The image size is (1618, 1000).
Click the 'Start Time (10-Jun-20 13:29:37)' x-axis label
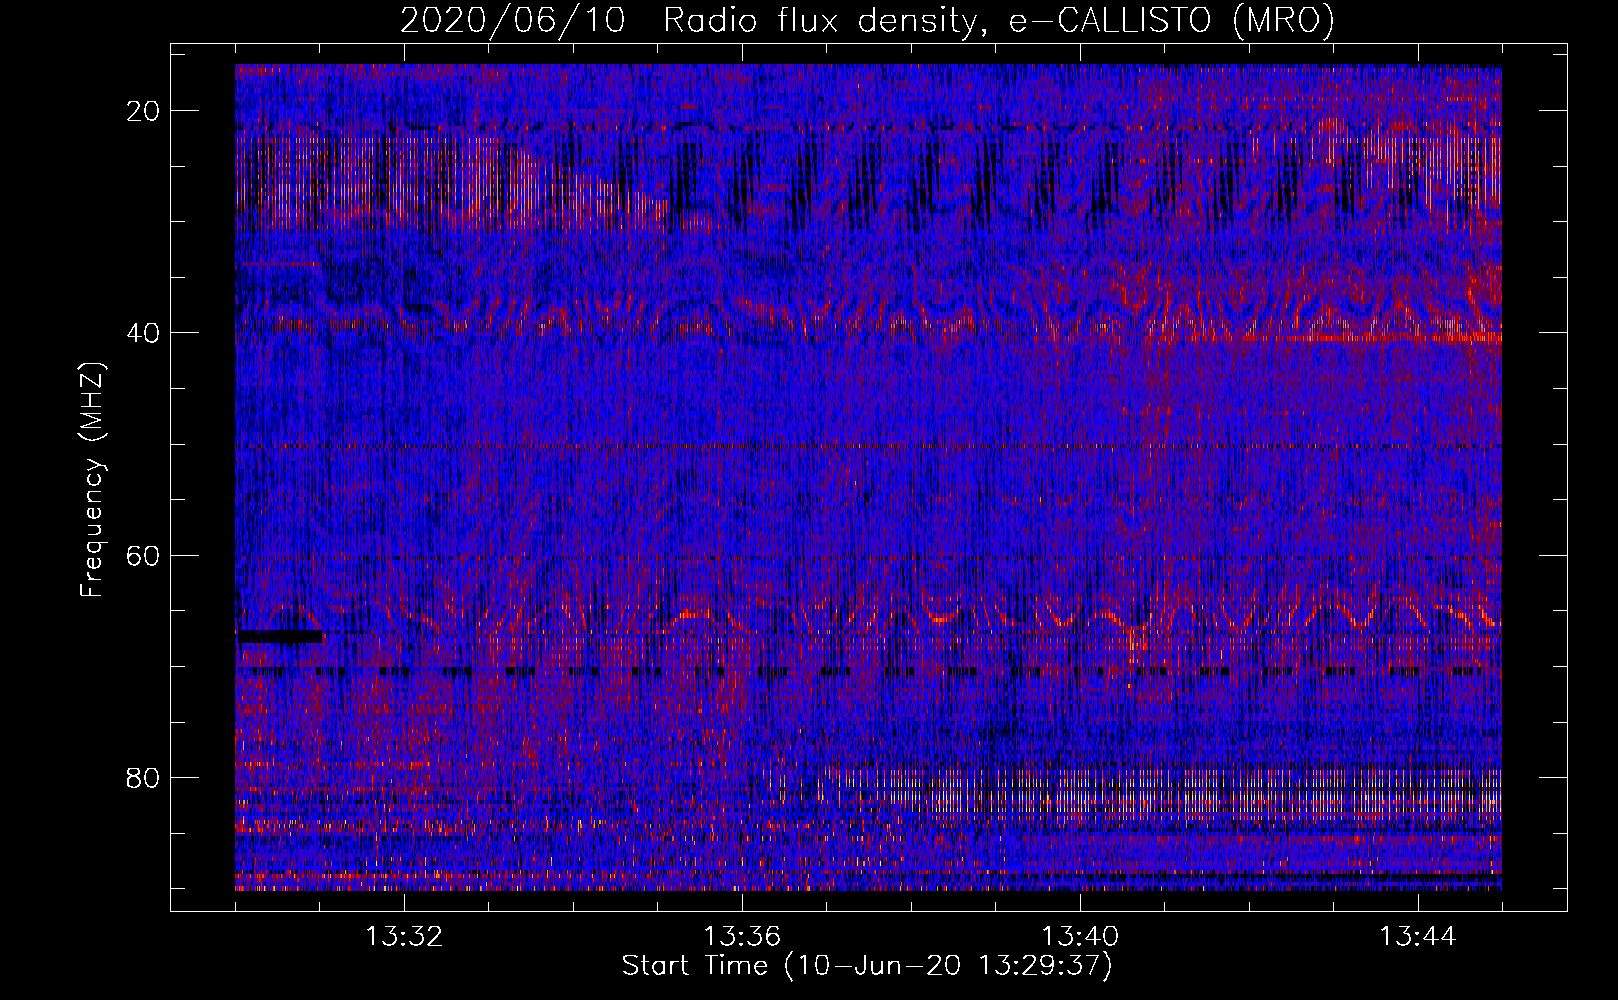867,966
